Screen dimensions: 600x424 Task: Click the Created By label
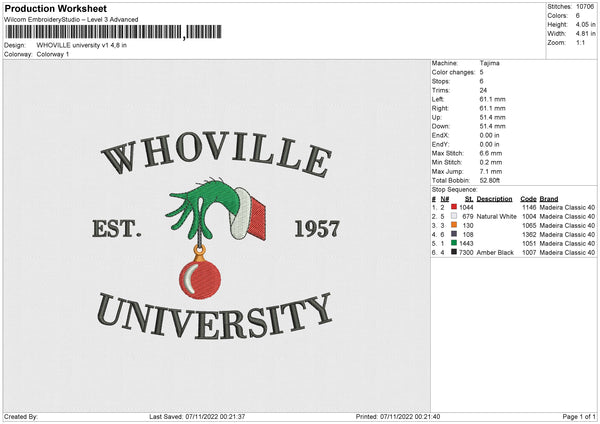21,416
